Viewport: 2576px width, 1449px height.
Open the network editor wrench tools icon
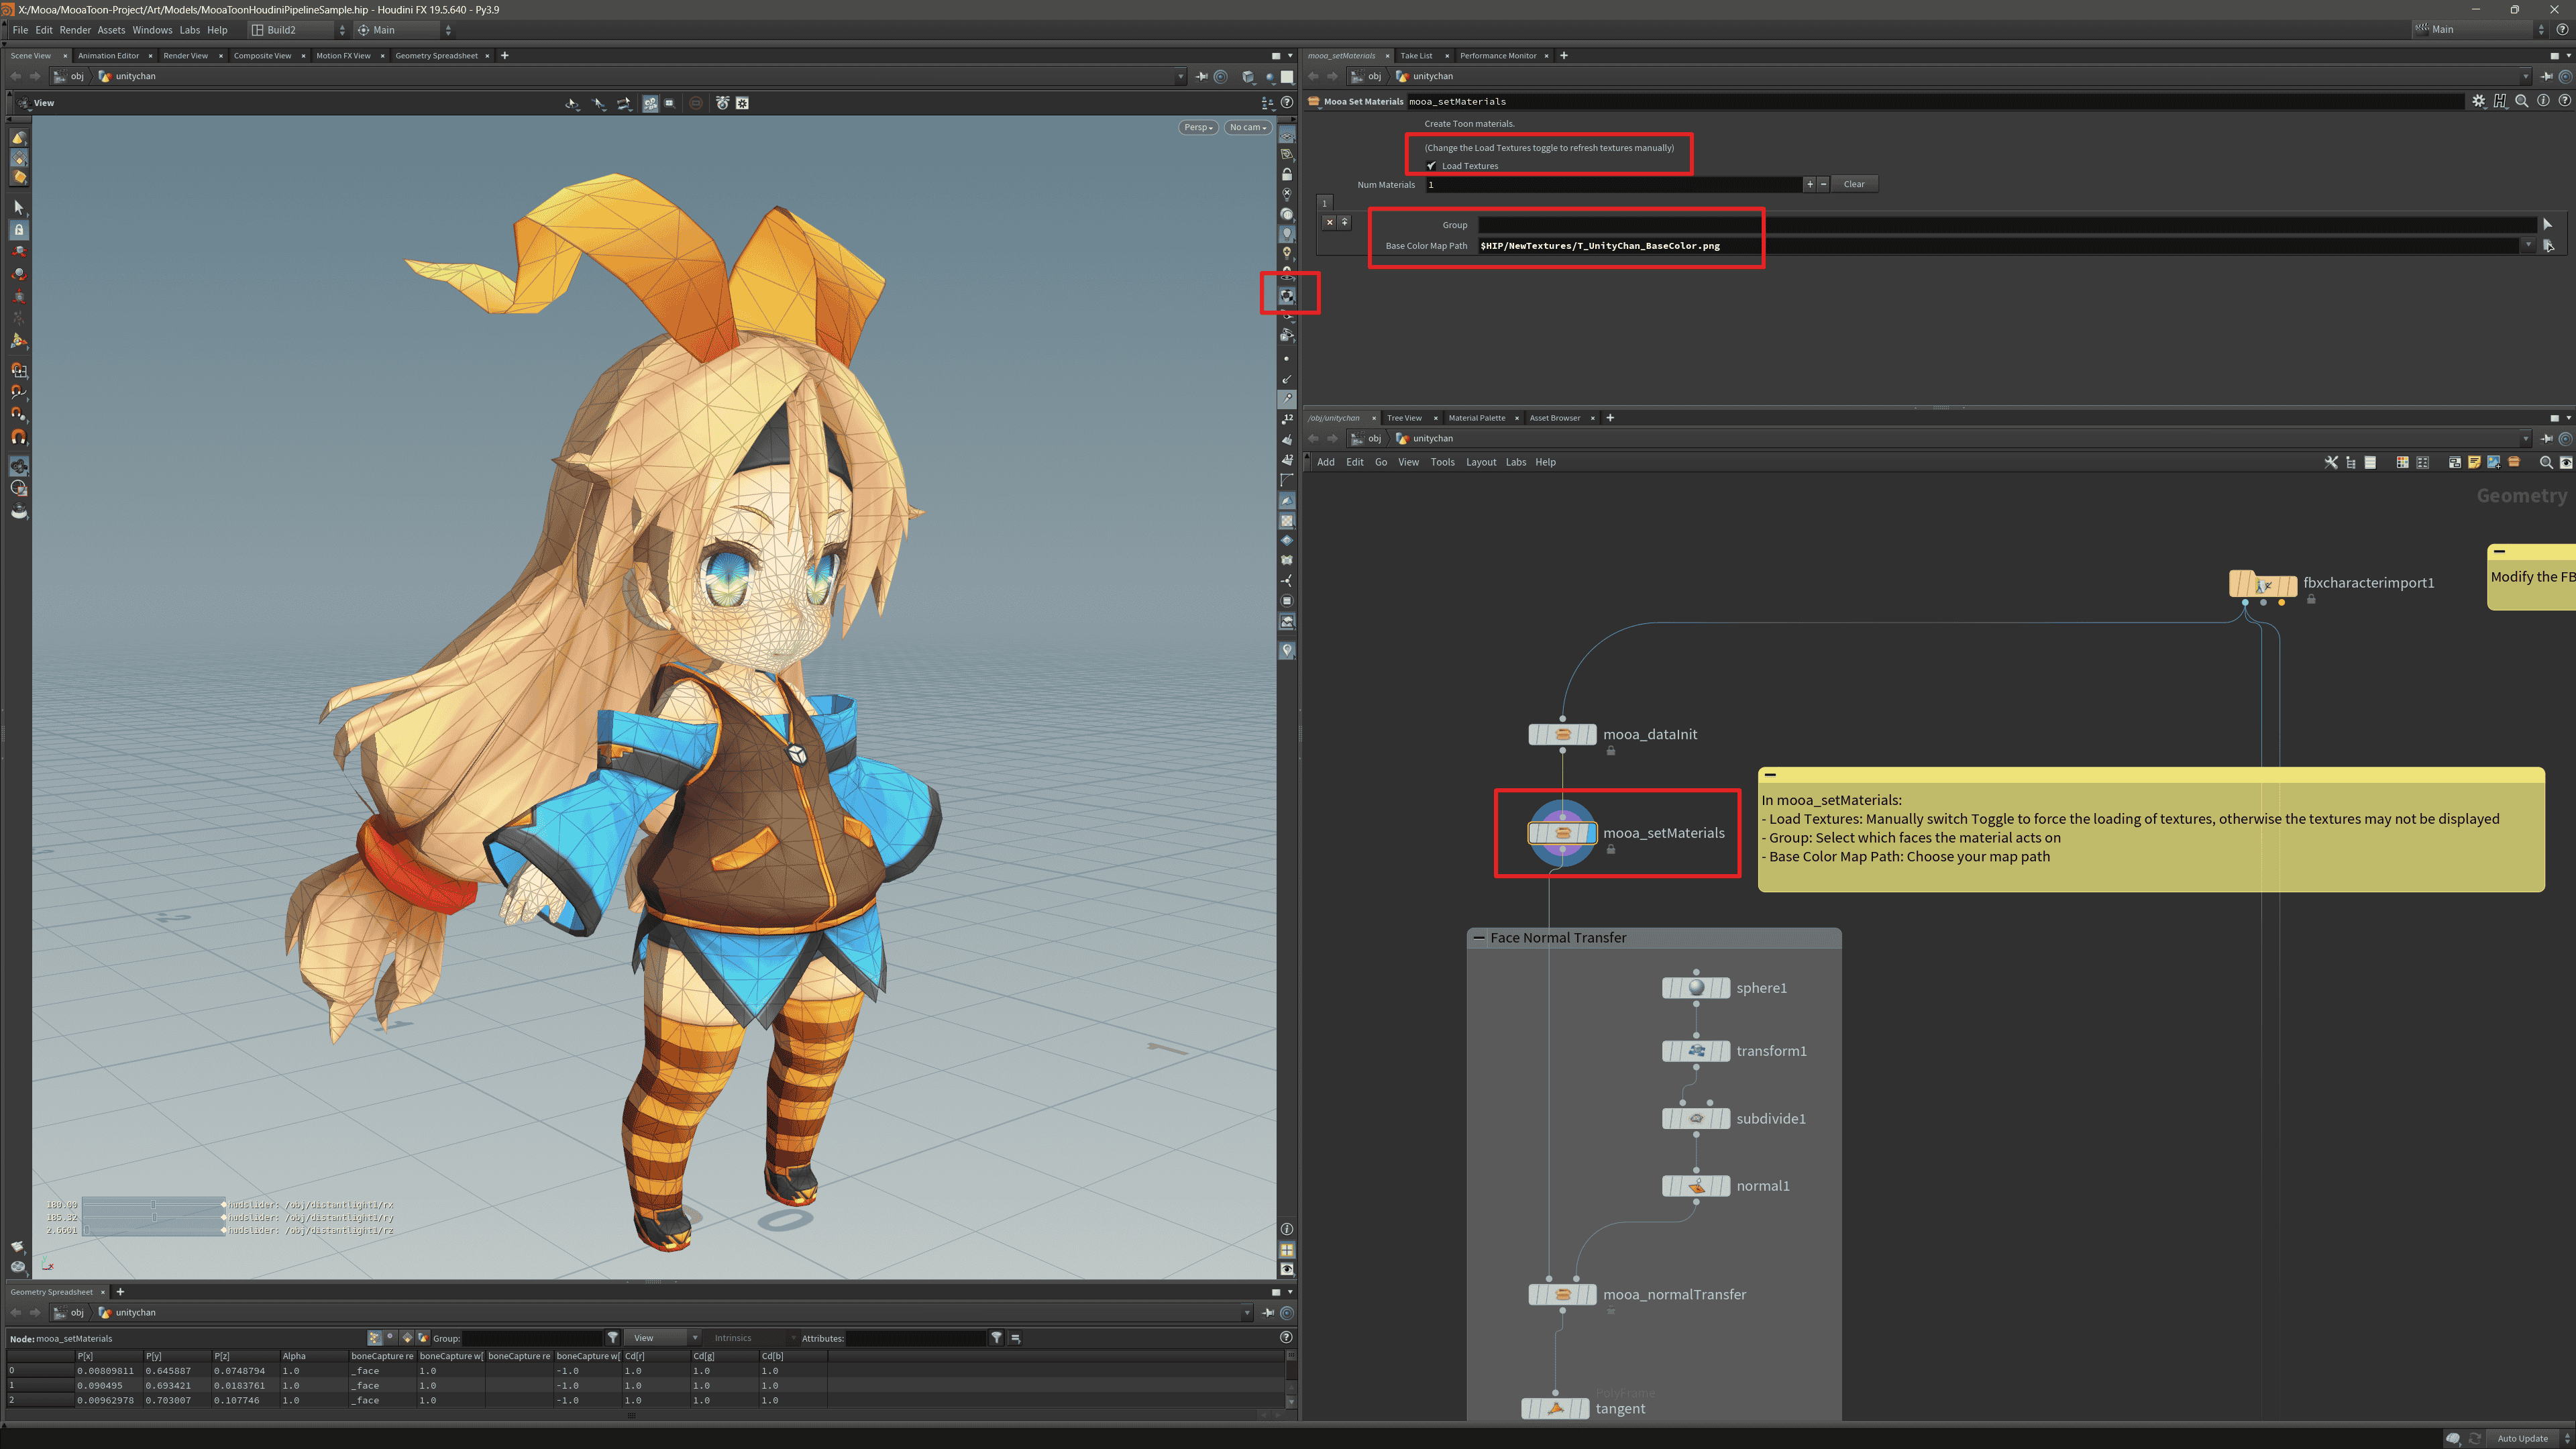2331,462
